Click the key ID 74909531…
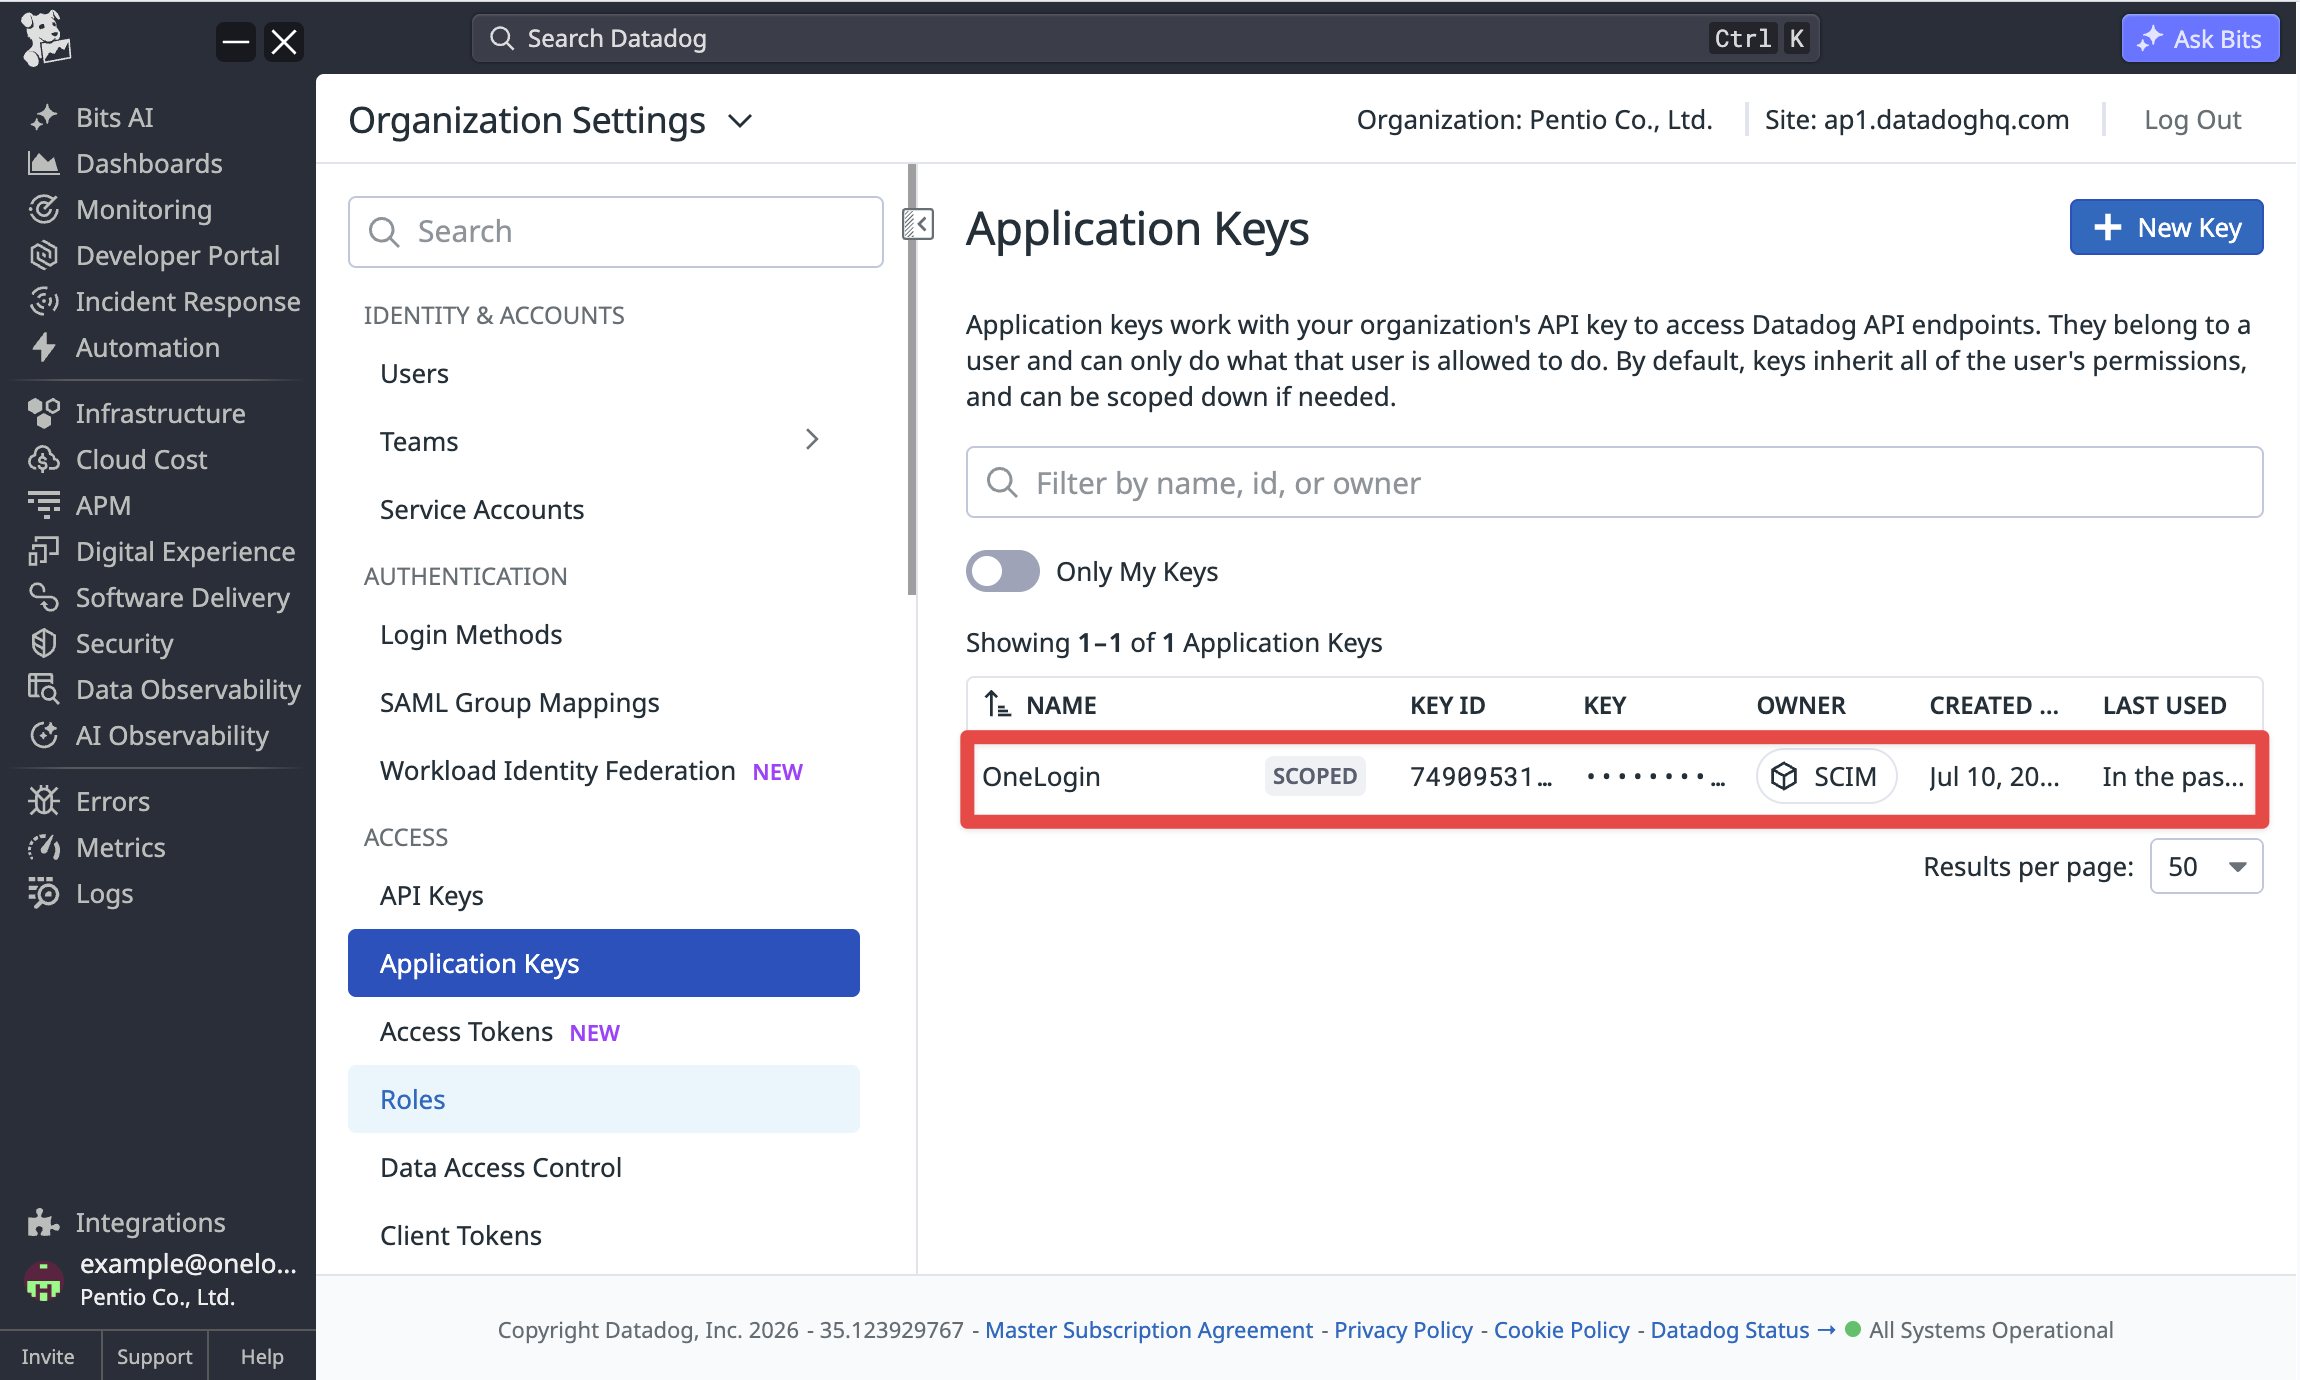 coord(1480,777)
